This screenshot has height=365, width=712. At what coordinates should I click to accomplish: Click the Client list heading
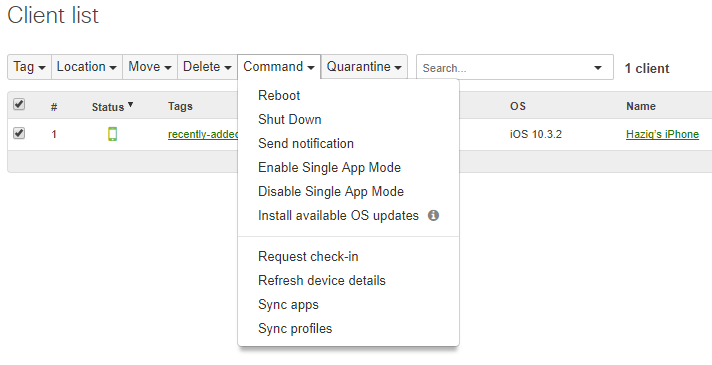tap(53, 15)
